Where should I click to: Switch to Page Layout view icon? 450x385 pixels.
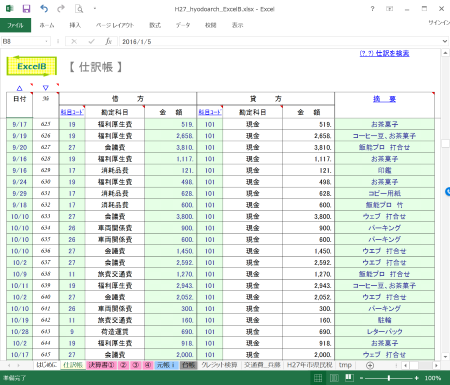[334, 378]
